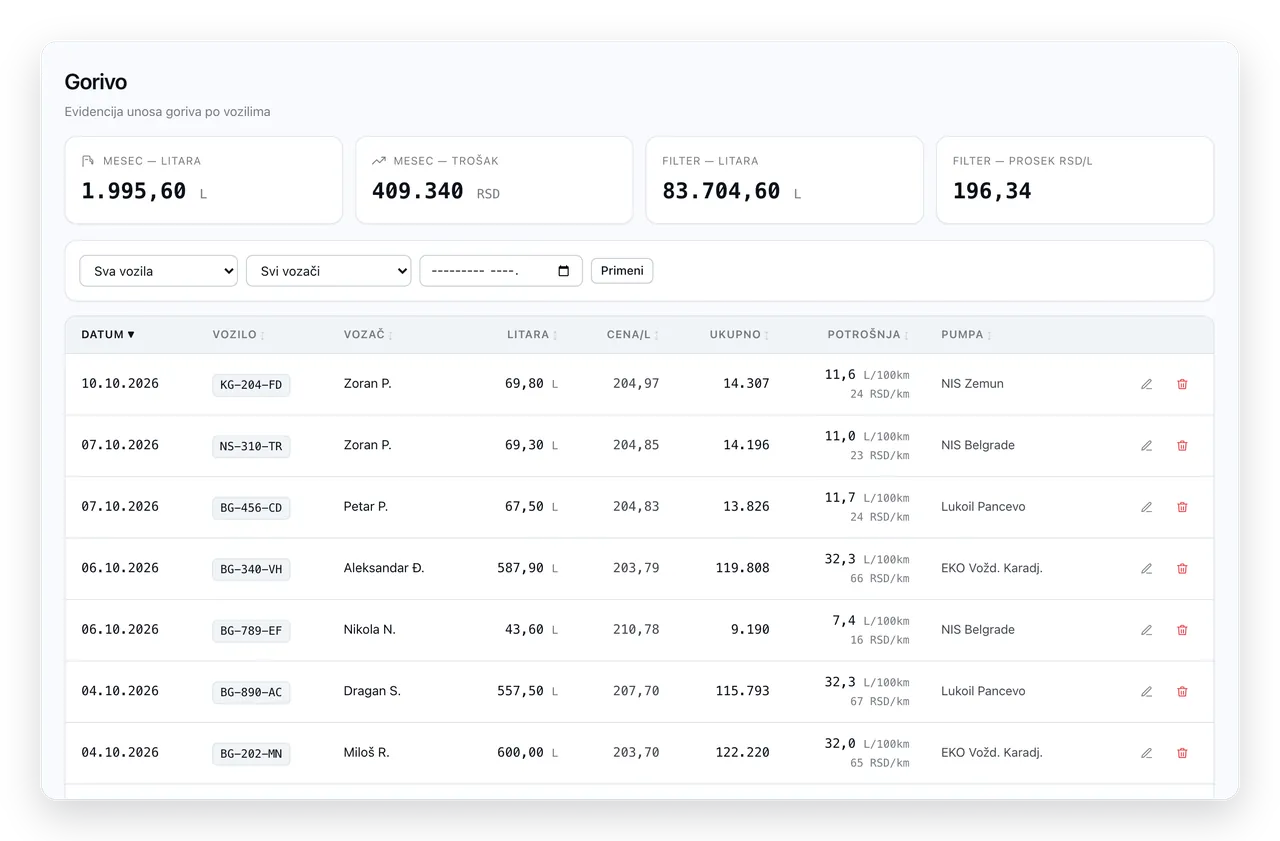Click the MESEC — TROŠAK summary card
Viewport: 1280px width, 841px height.
pyautogui.click(x=494, y=180)
